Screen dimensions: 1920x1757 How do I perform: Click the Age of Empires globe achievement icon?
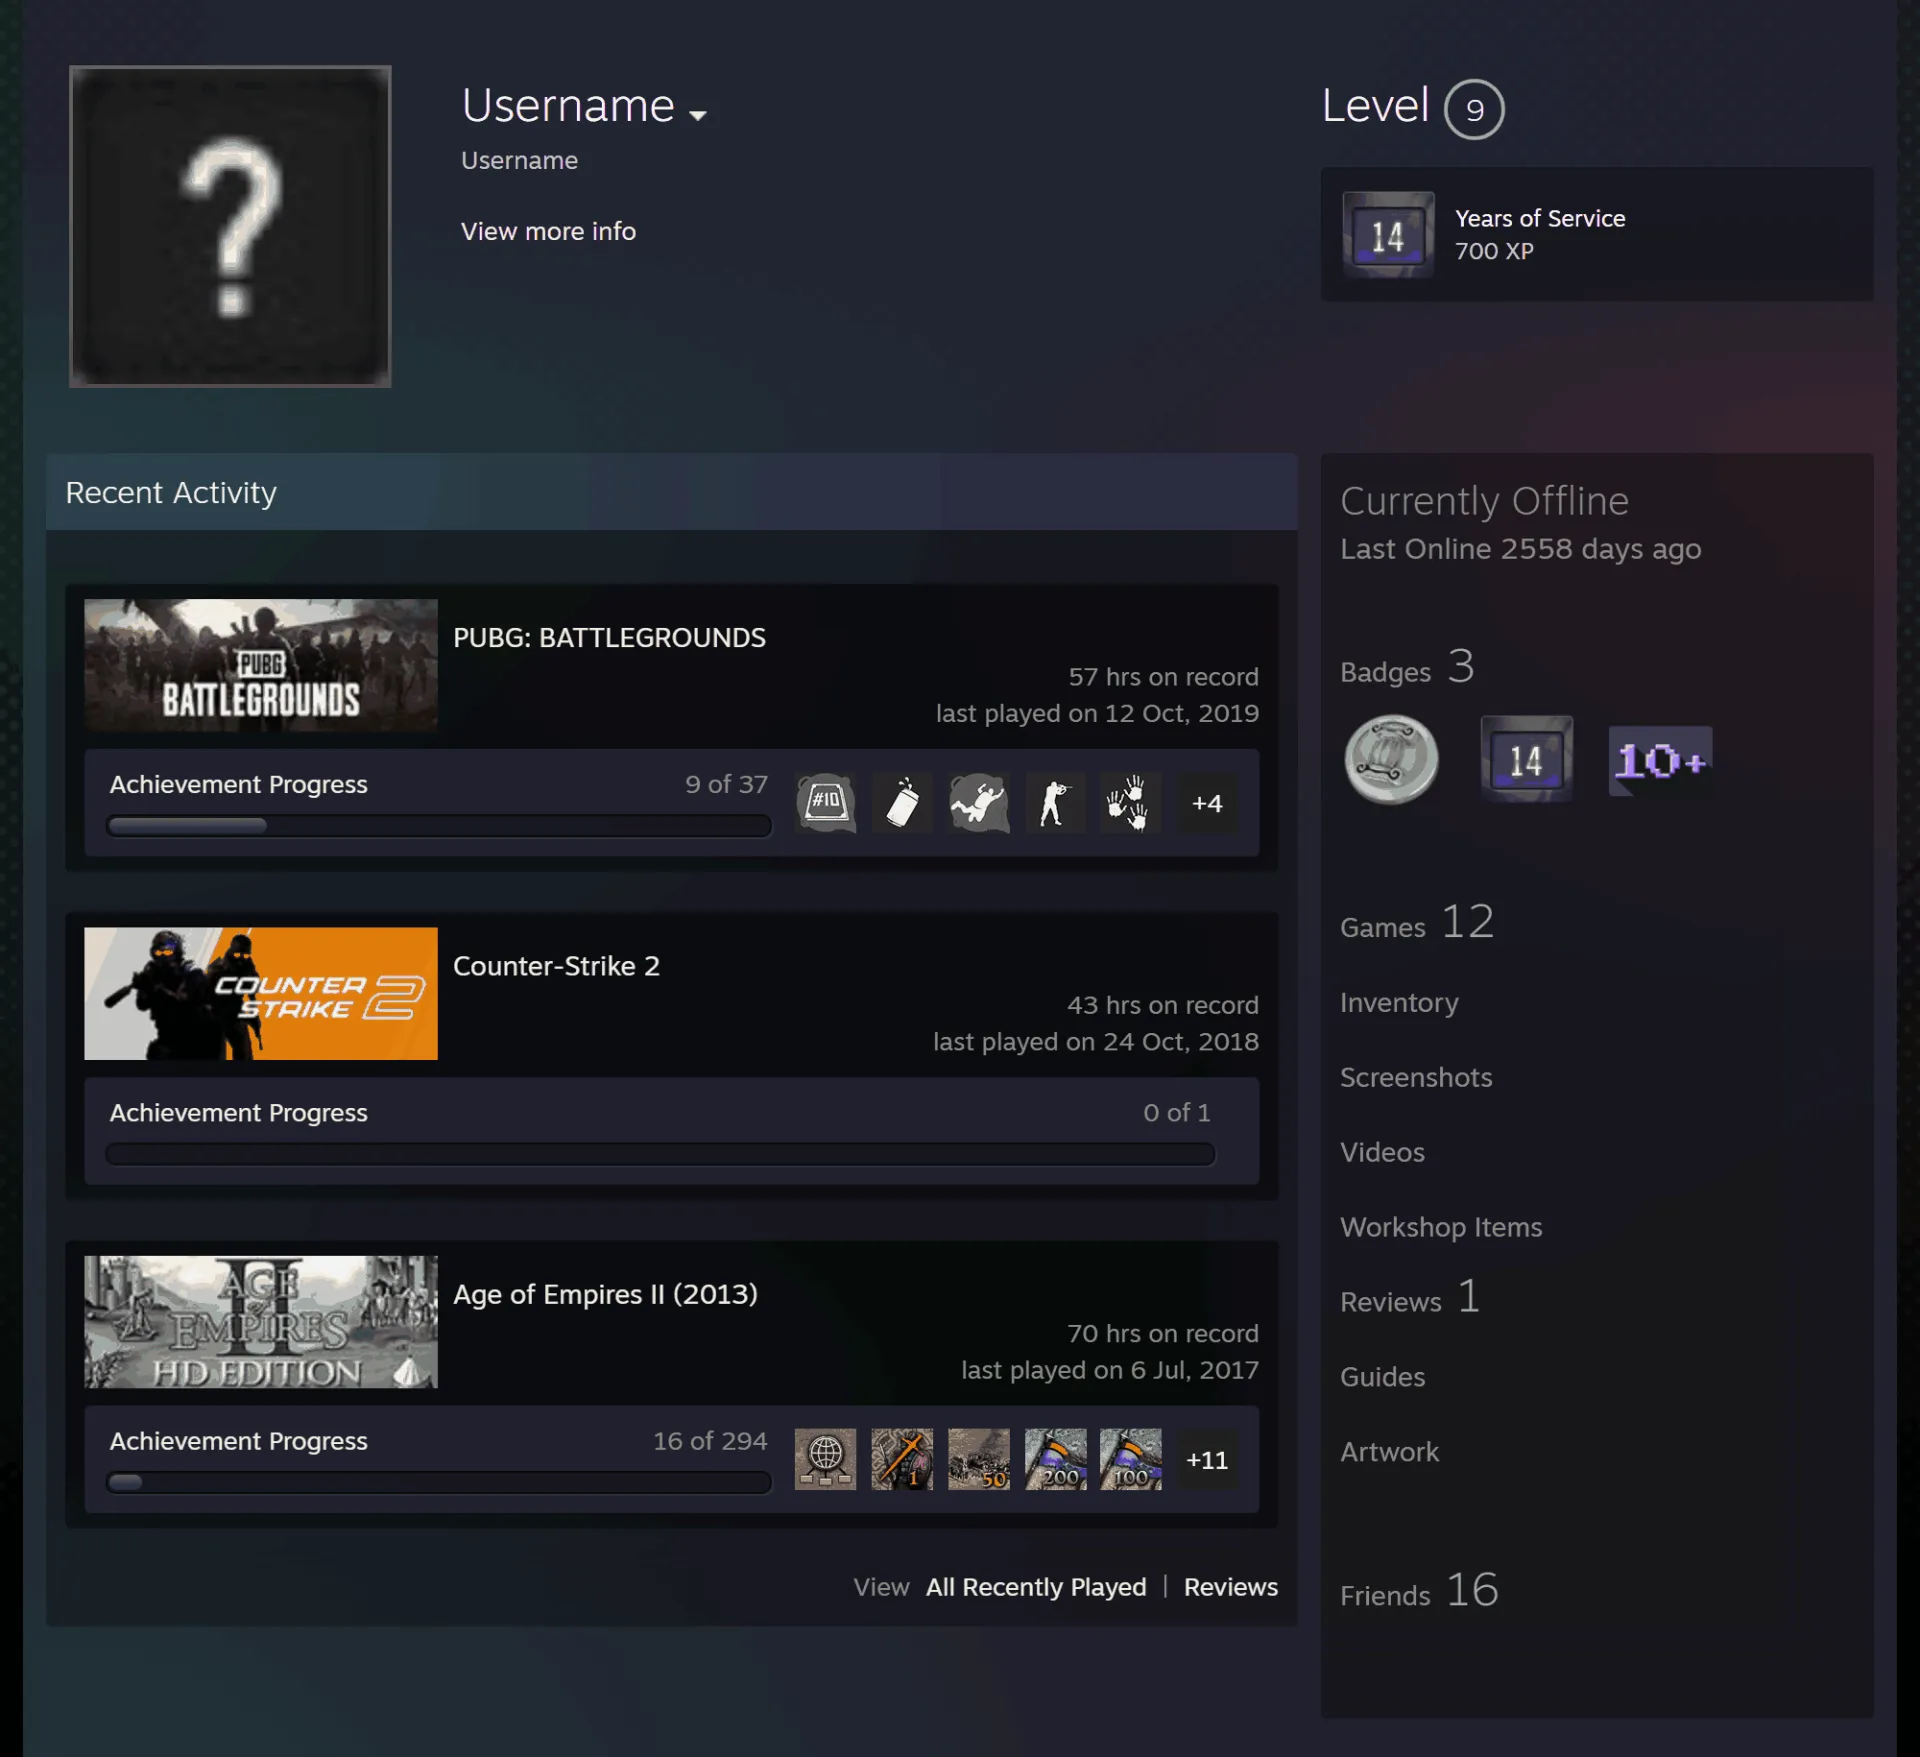tap(825, 1459)
